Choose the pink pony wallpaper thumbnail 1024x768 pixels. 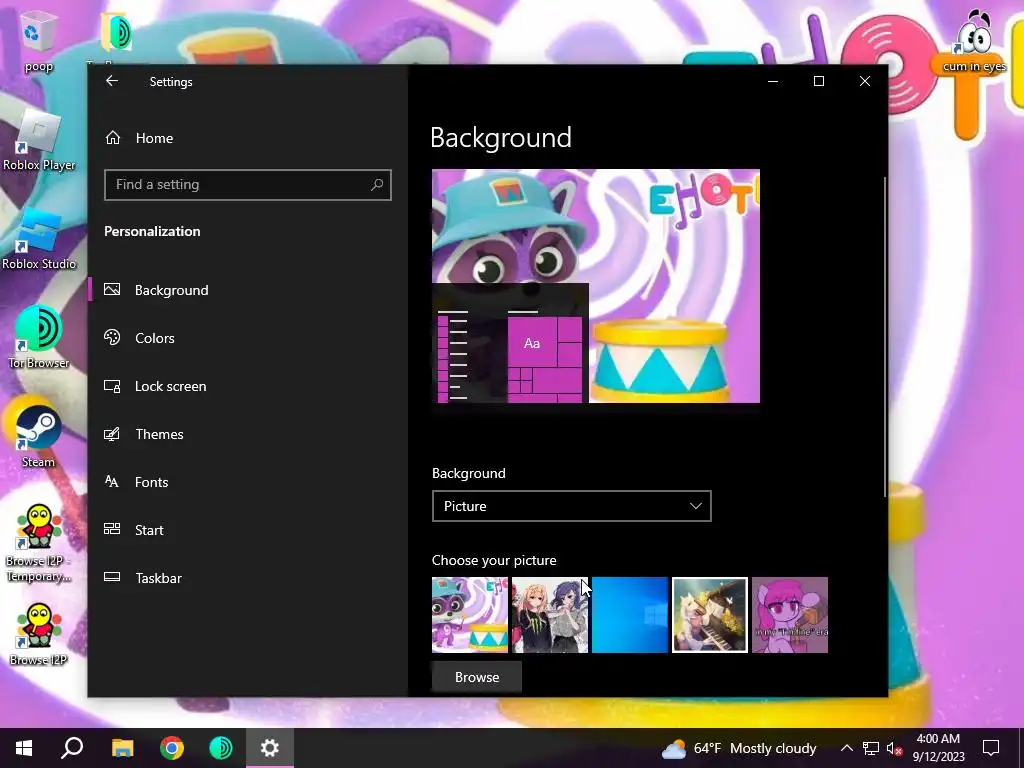tap(790, 615)
